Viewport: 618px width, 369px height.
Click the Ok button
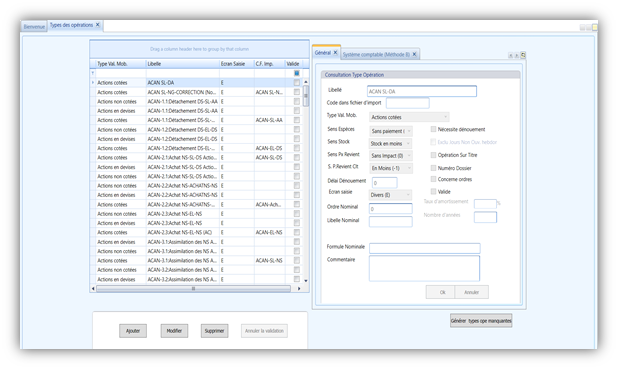point(440,292)
